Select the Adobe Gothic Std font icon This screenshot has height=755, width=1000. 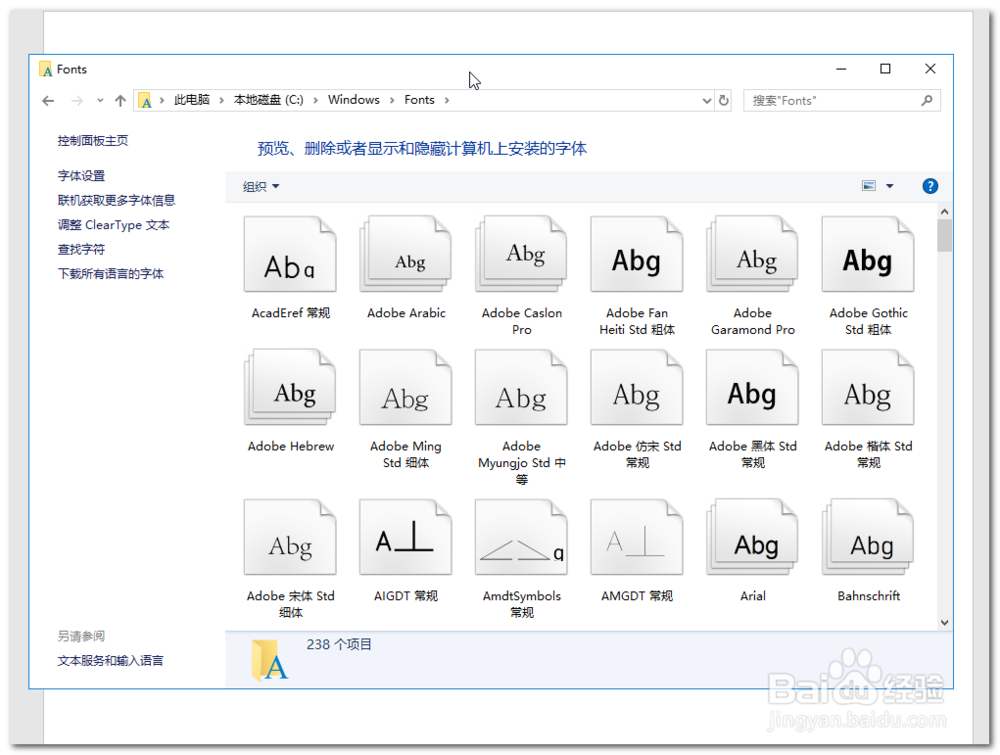click(868, 254)
